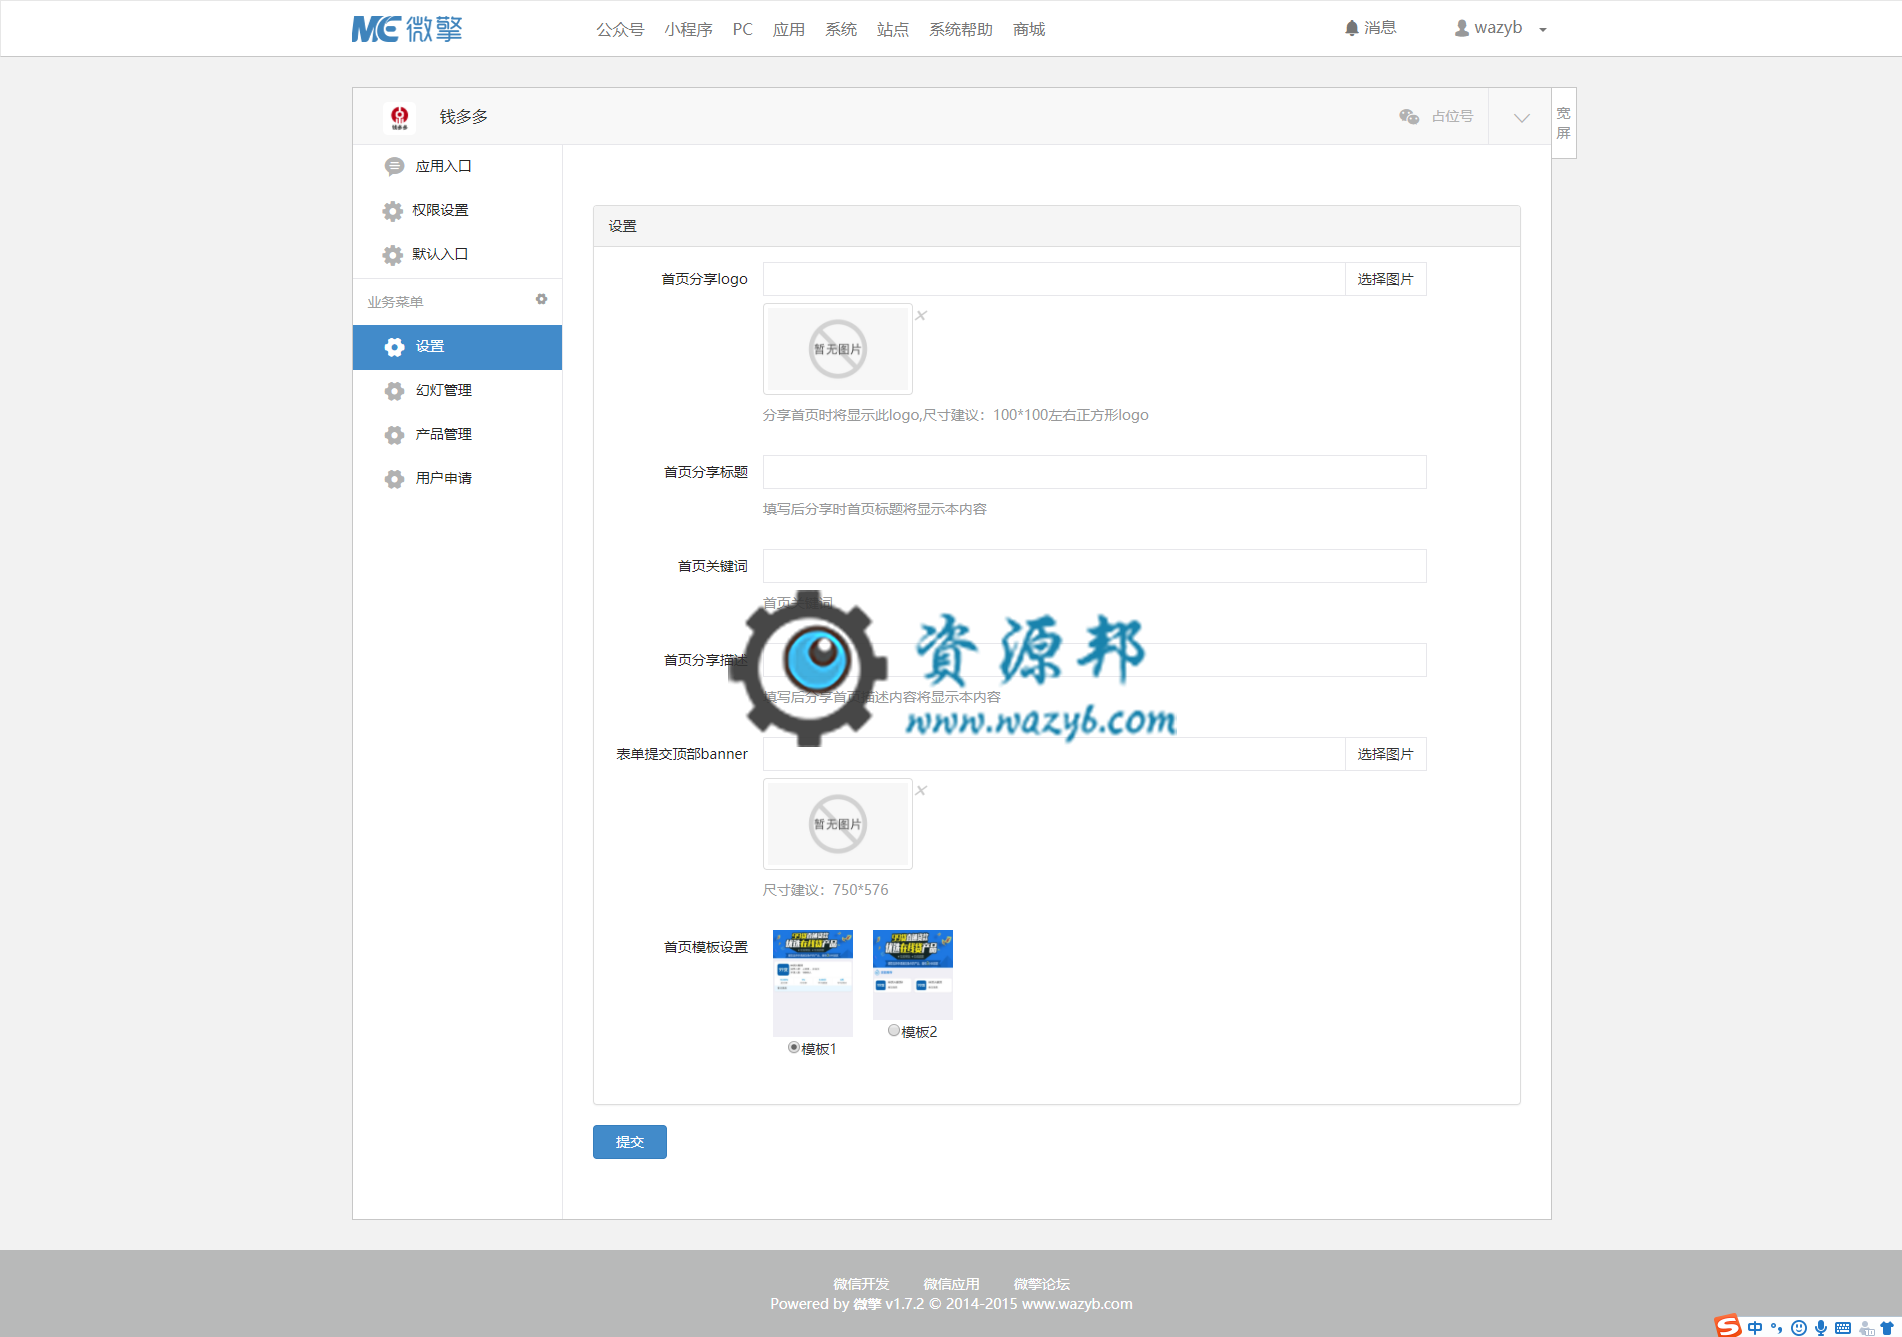Open the 系统帮助 menu
Screen dimensions: 1902x1337
961,29
